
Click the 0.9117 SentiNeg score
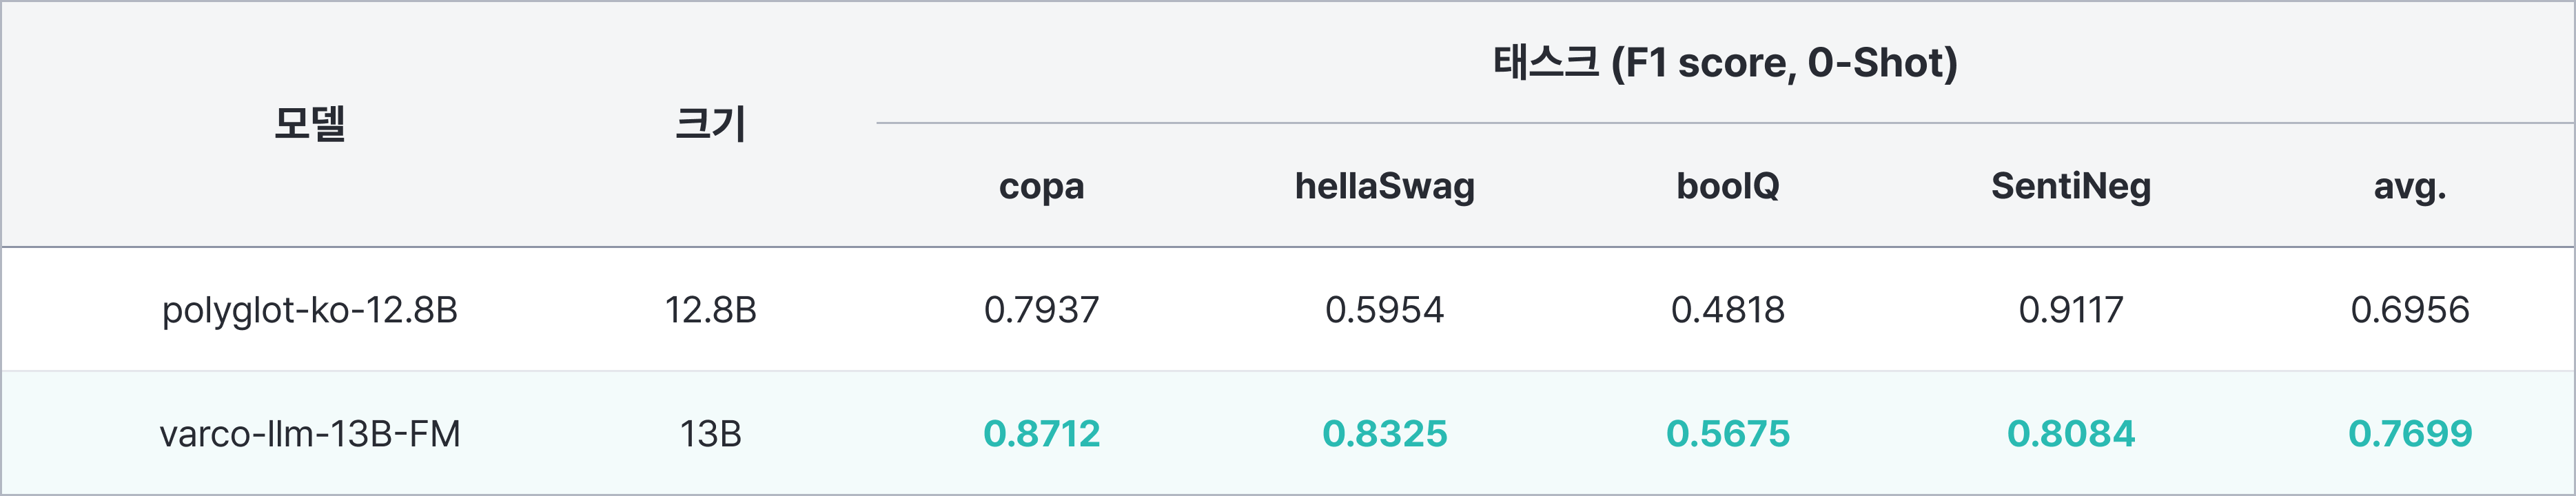(x=2070, y=310)
